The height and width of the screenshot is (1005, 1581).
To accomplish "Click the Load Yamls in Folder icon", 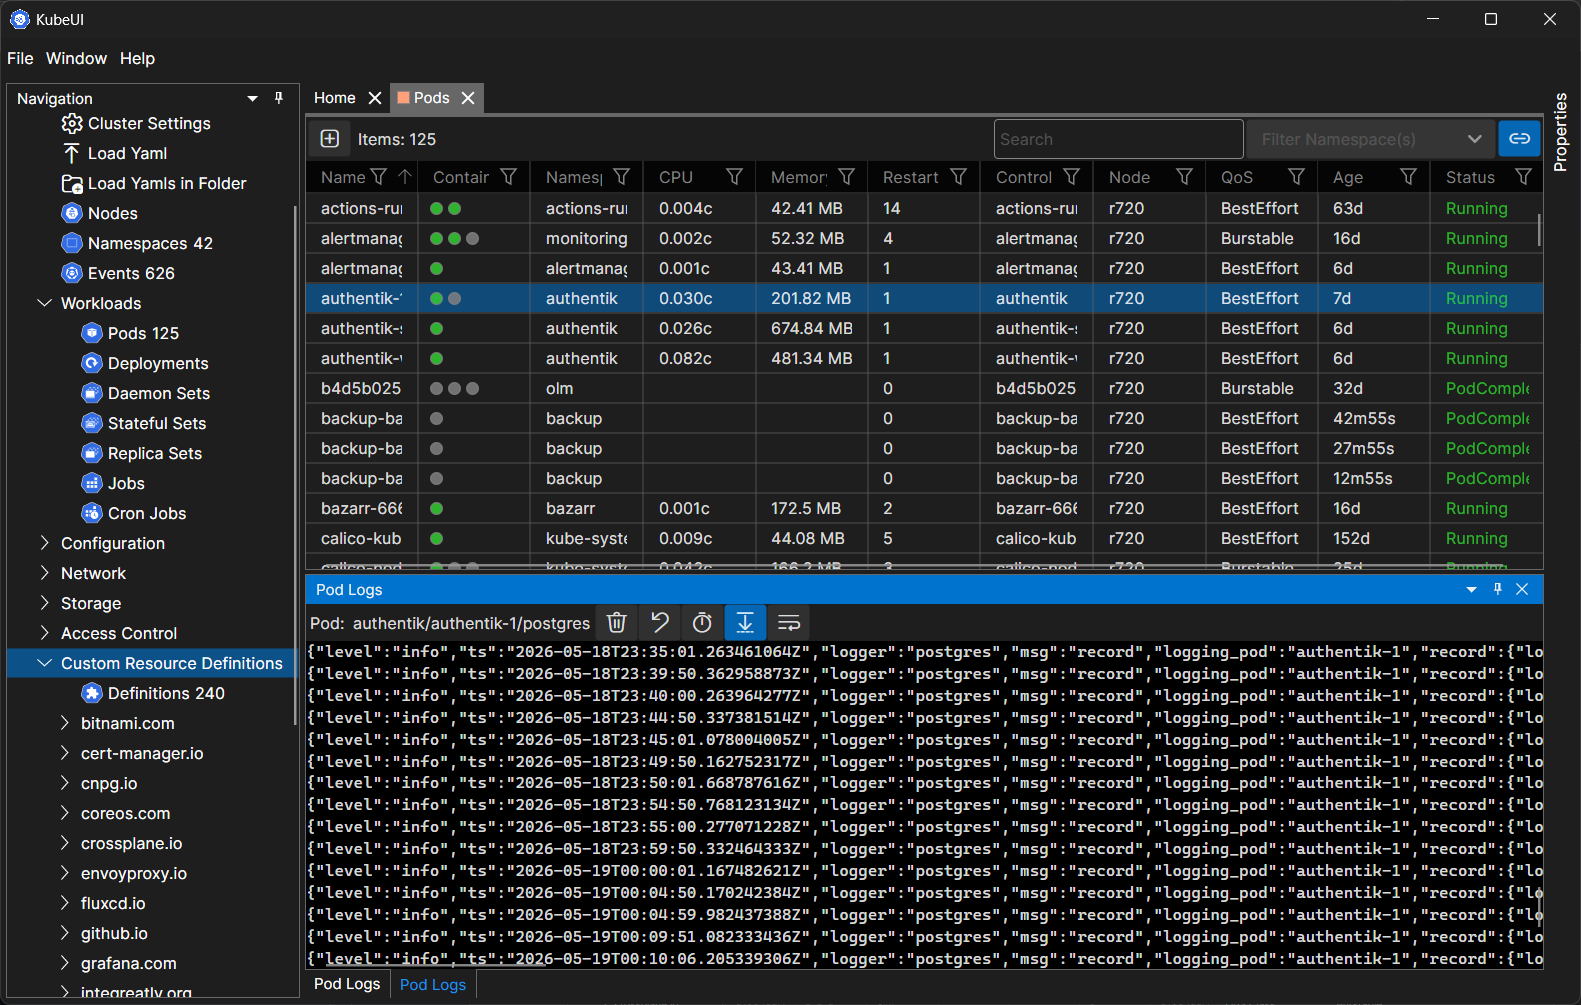I will click(x=72, y=183).
